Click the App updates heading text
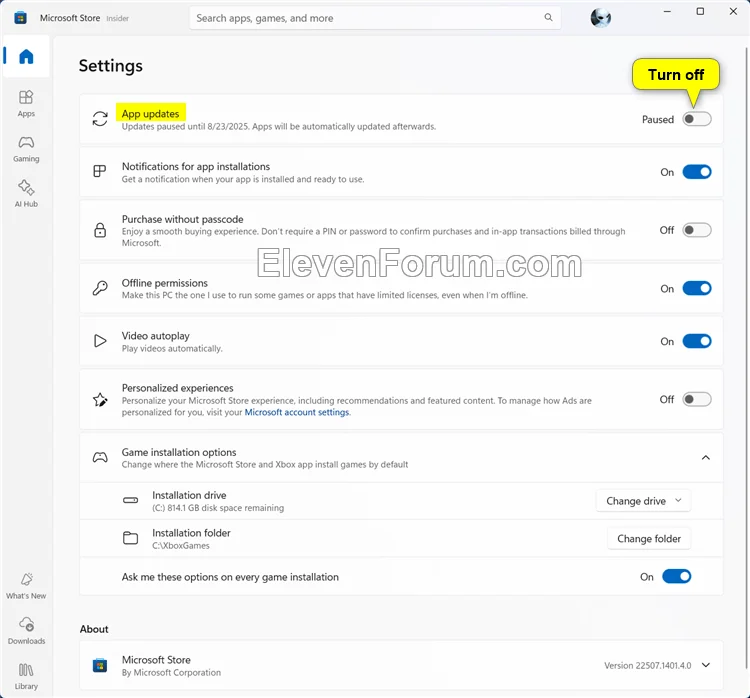Image resolution: width=750 pixels, height=698 pixels. (x=150, y=114)
